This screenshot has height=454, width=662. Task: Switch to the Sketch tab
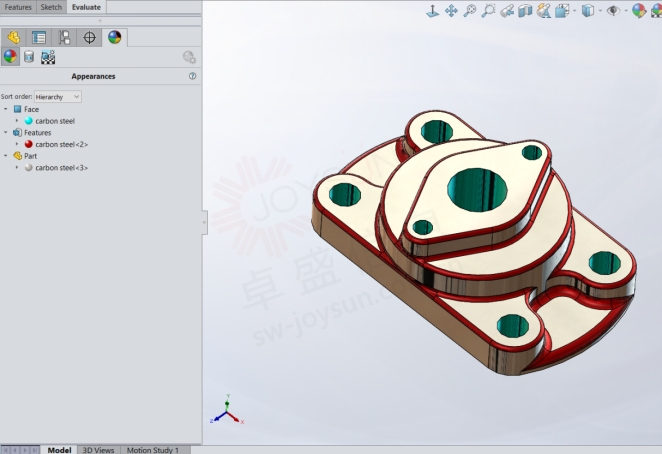point(51,7)
